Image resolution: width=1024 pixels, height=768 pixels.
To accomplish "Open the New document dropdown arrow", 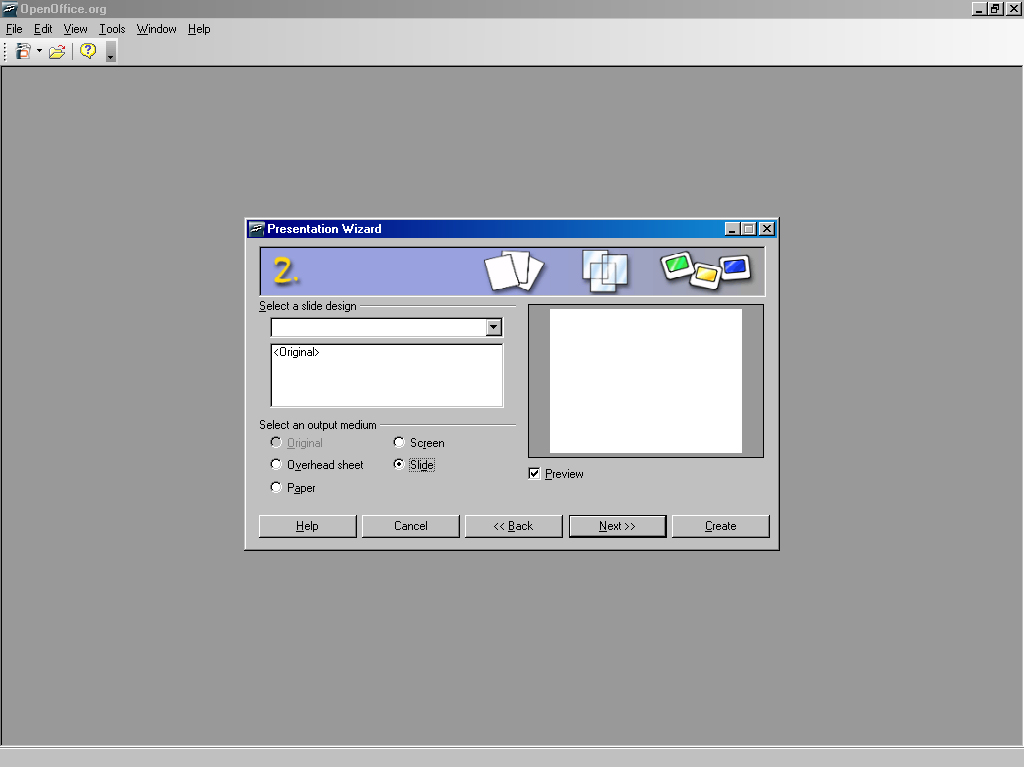I will pos(39,51).
